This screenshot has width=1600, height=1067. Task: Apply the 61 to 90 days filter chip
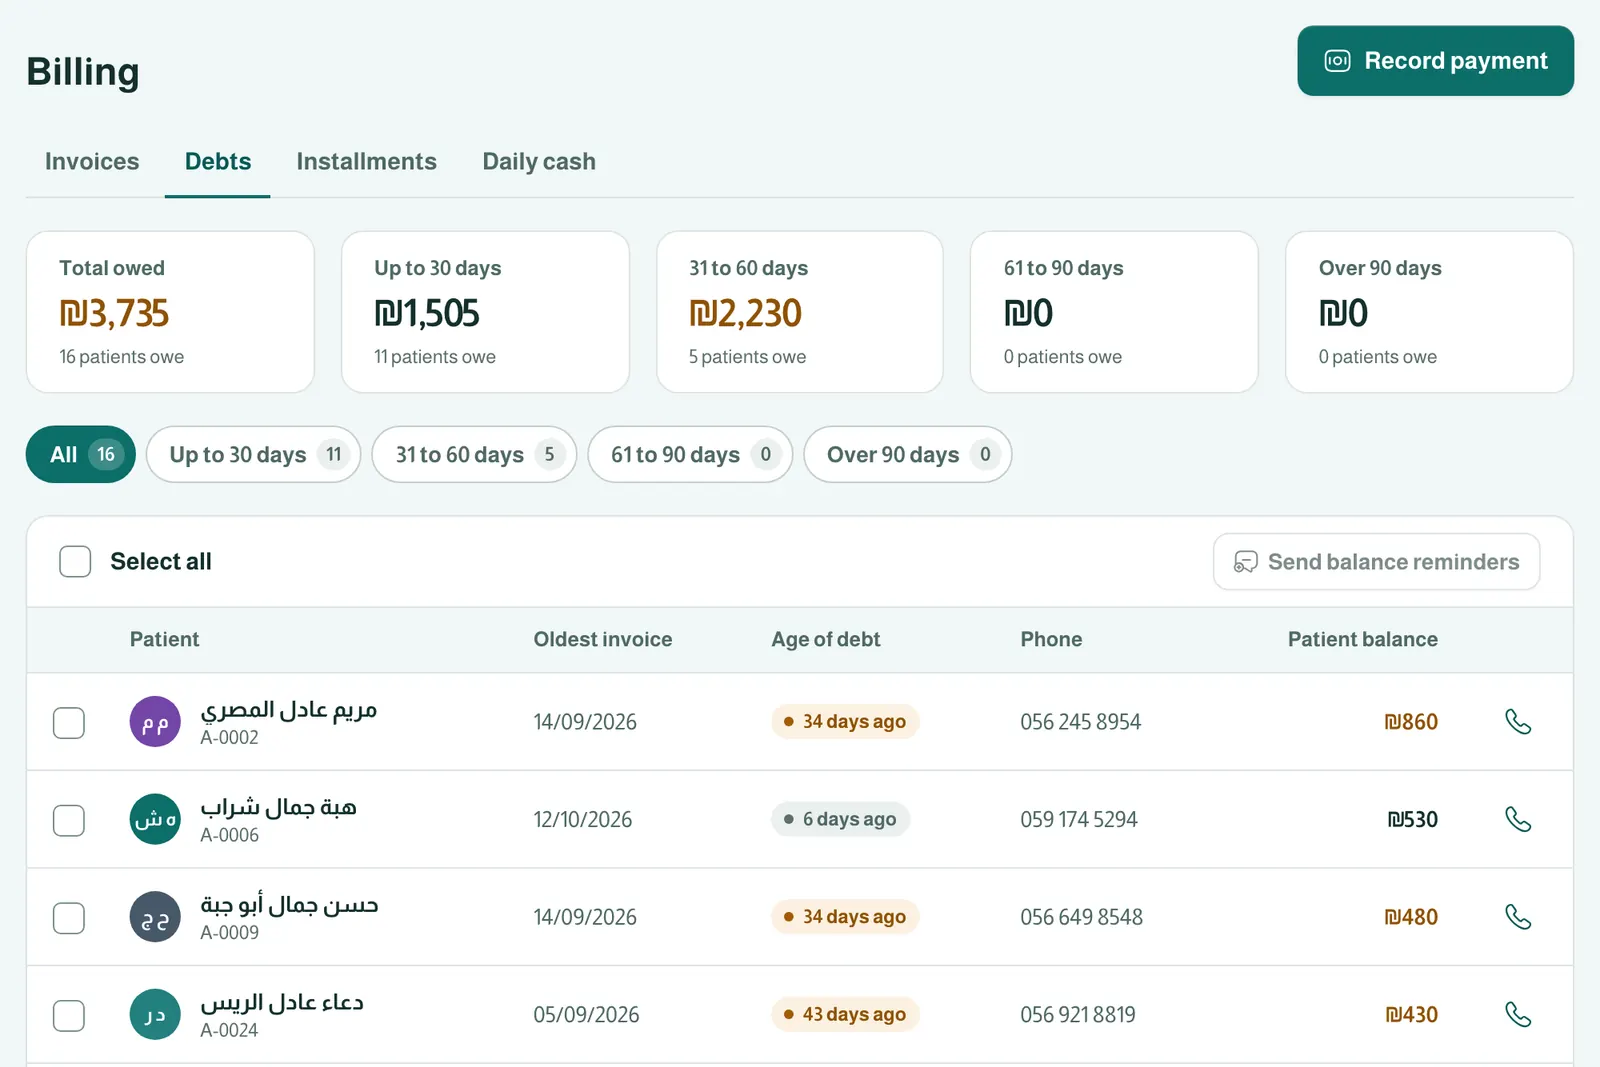(x=690, y=454)
